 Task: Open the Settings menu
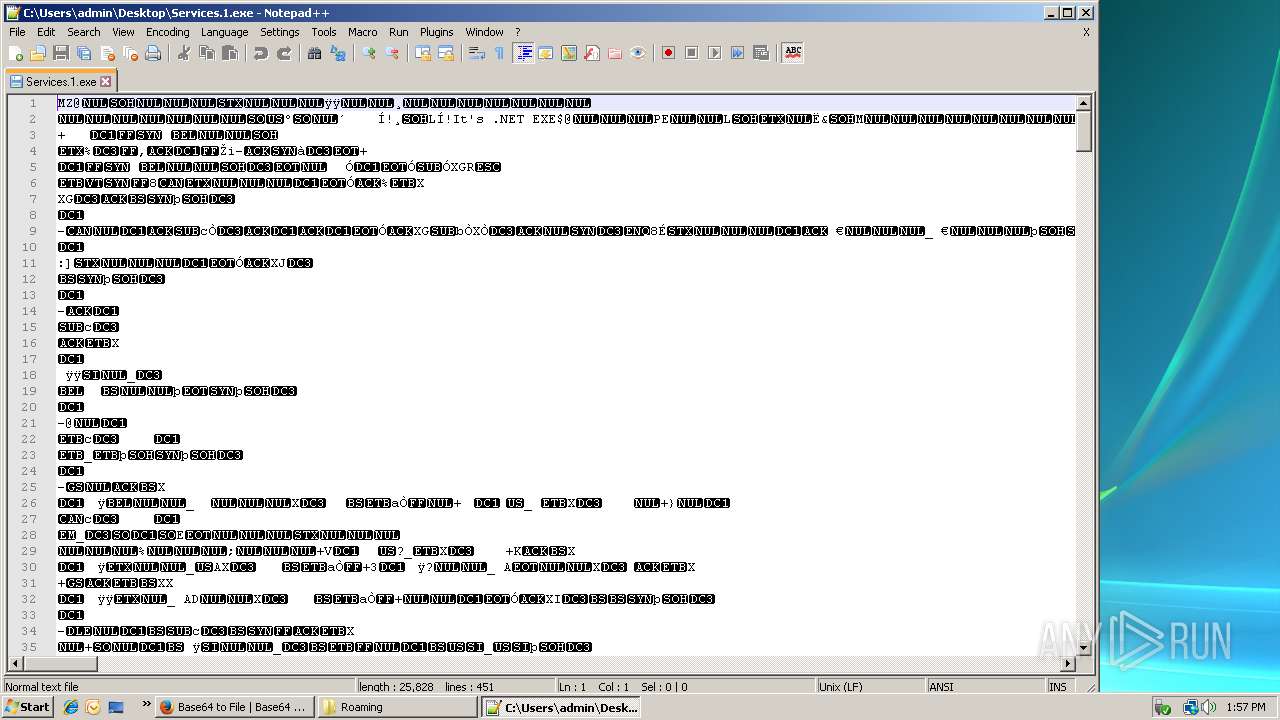pos(280,32)
